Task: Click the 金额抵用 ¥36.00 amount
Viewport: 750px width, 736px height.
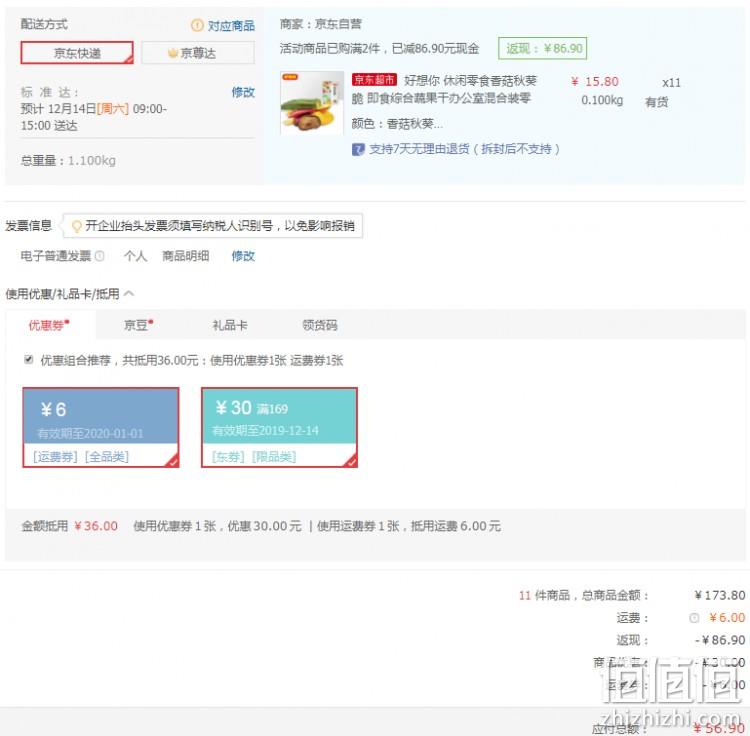Action: tap(96, 526)
